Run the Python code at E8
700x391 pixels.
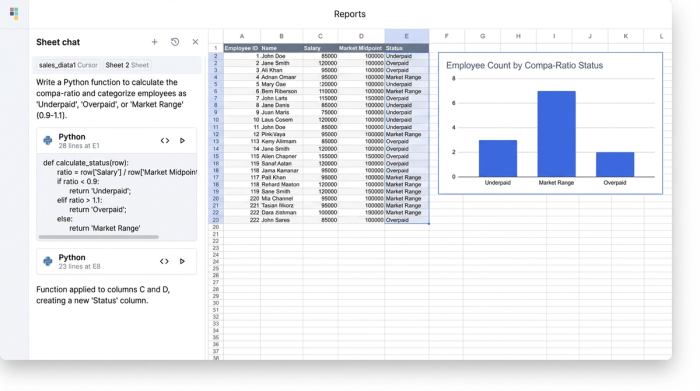pyautogui.click(x=182, y=261)
